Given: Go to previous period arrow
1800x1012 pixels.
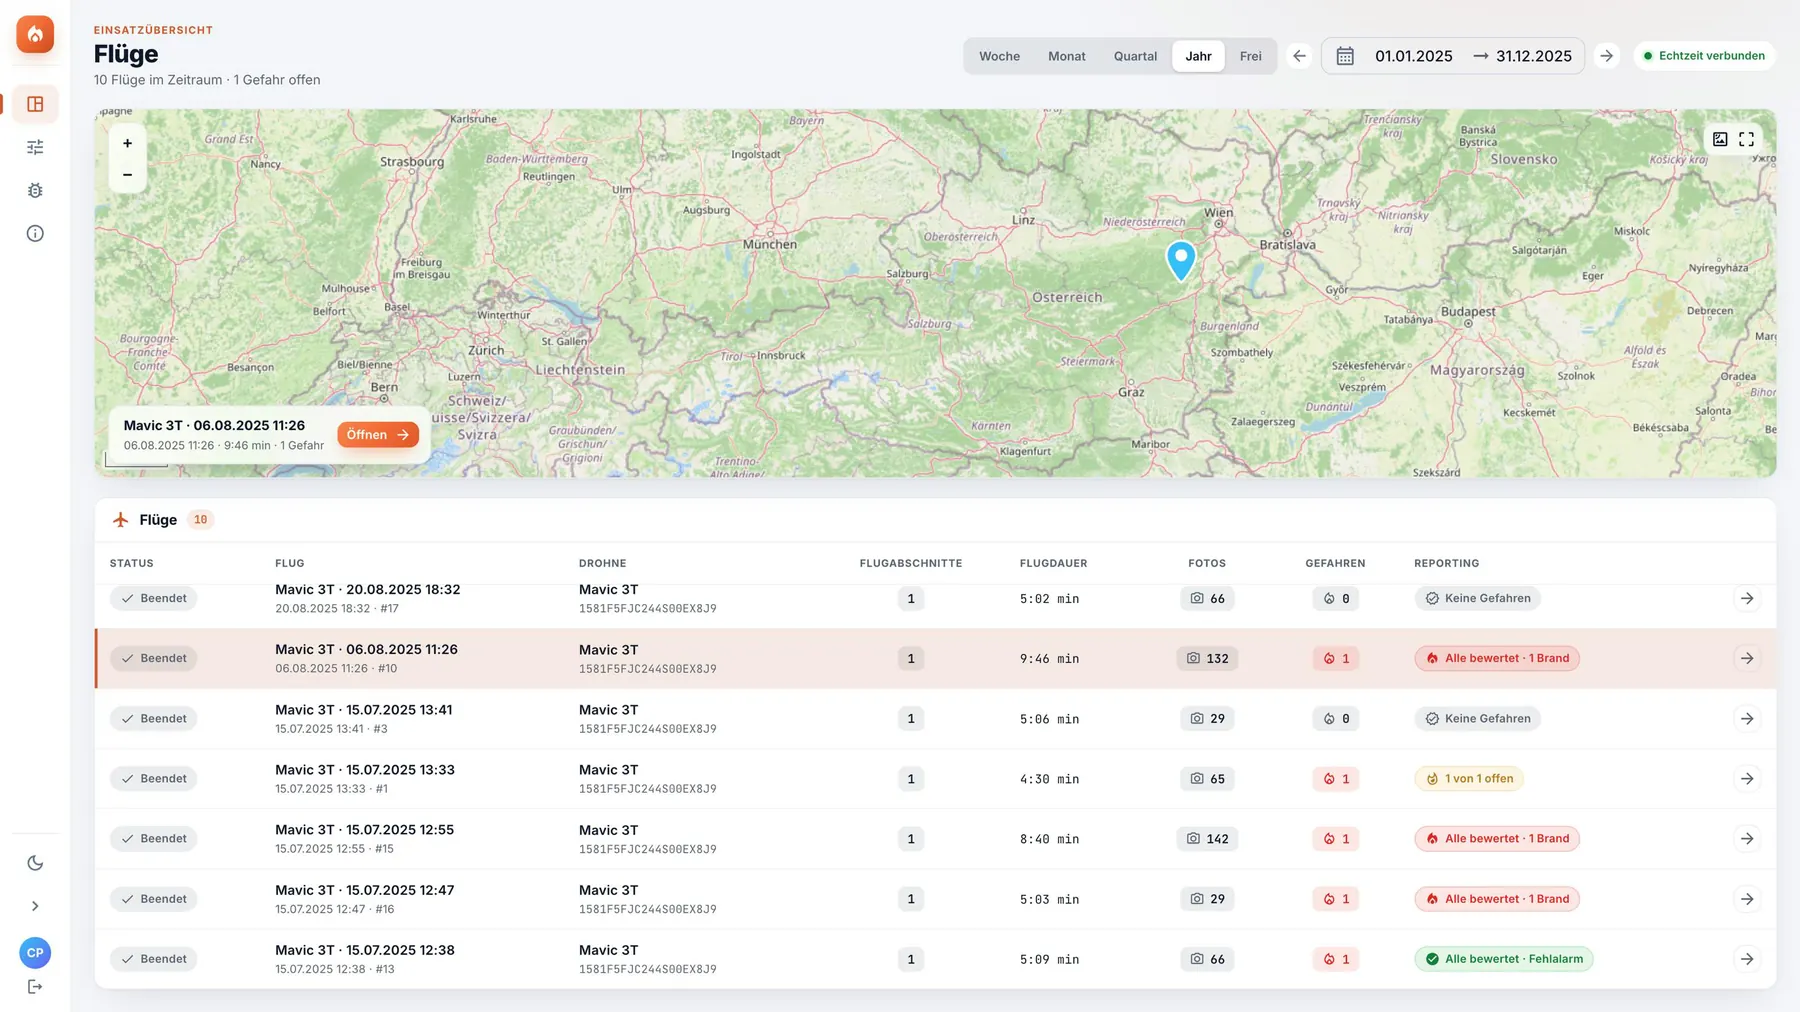Looking at the screenshot, I should click(1299, 56).
